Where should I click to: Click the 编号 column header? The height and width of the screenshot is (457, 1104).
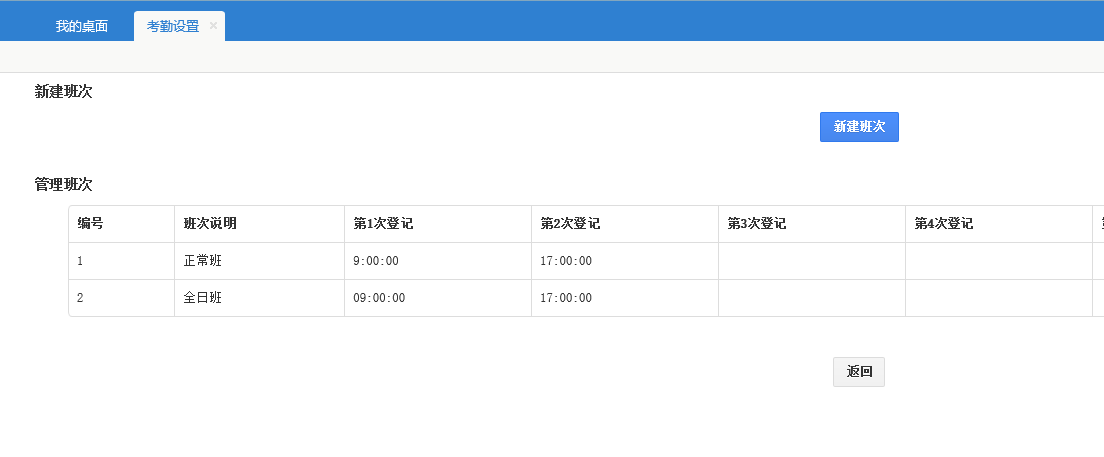(x=91, y=224)
